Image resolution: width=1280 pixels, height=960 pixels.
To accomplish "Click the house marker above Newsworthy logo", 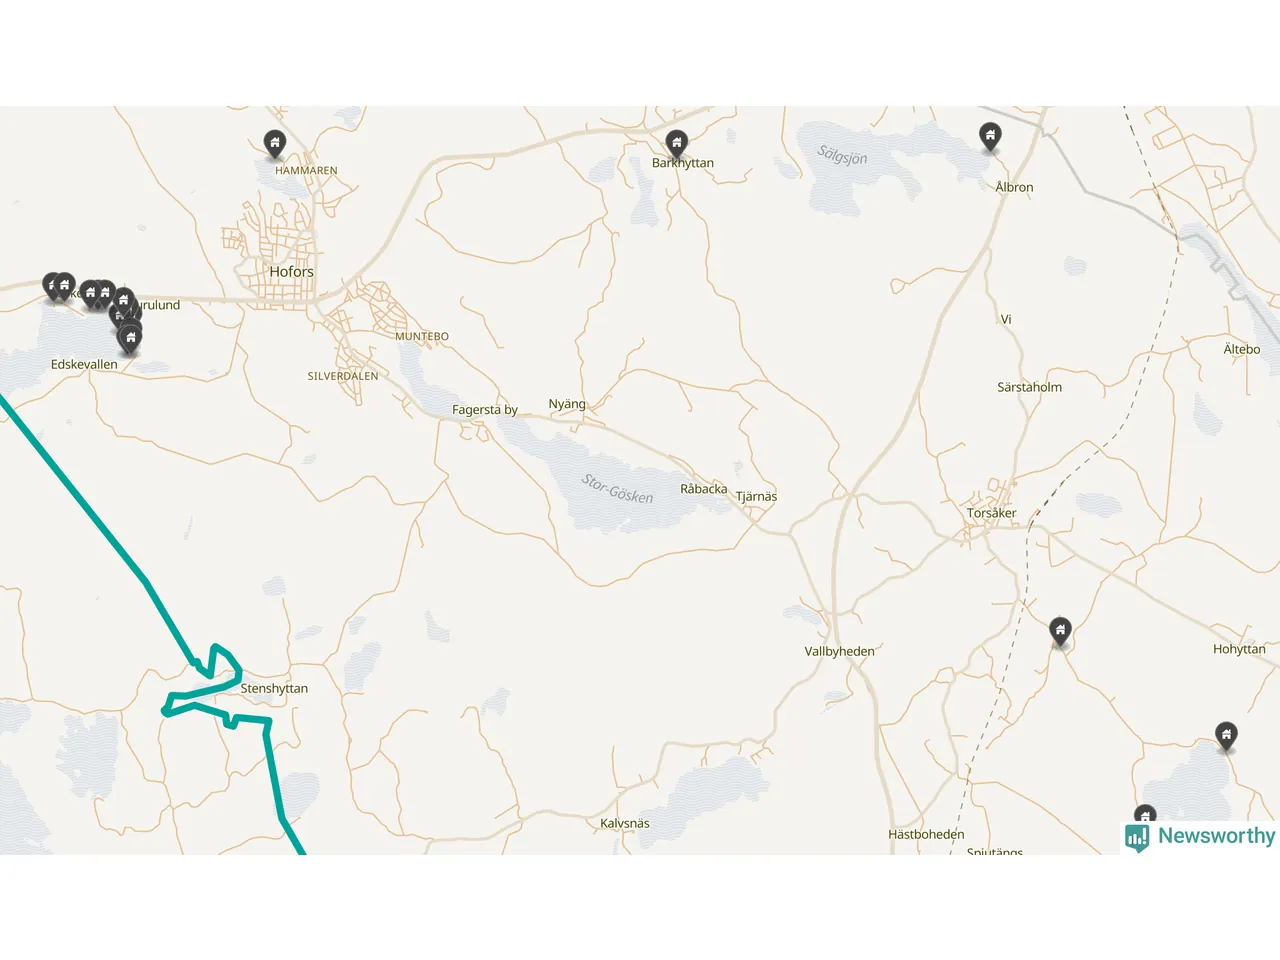I will click(1145, 815).
